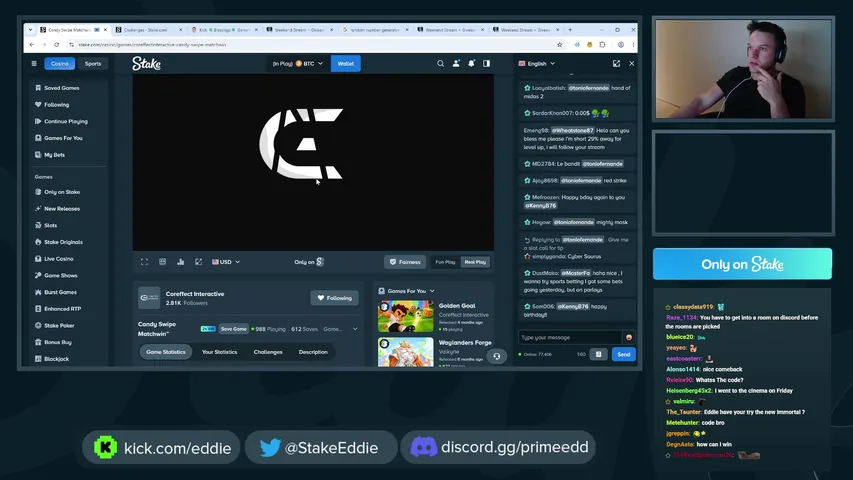The width and height of the screenshot is (853, 480).
Task: Open the user profile icon
Action: [456, 64]
